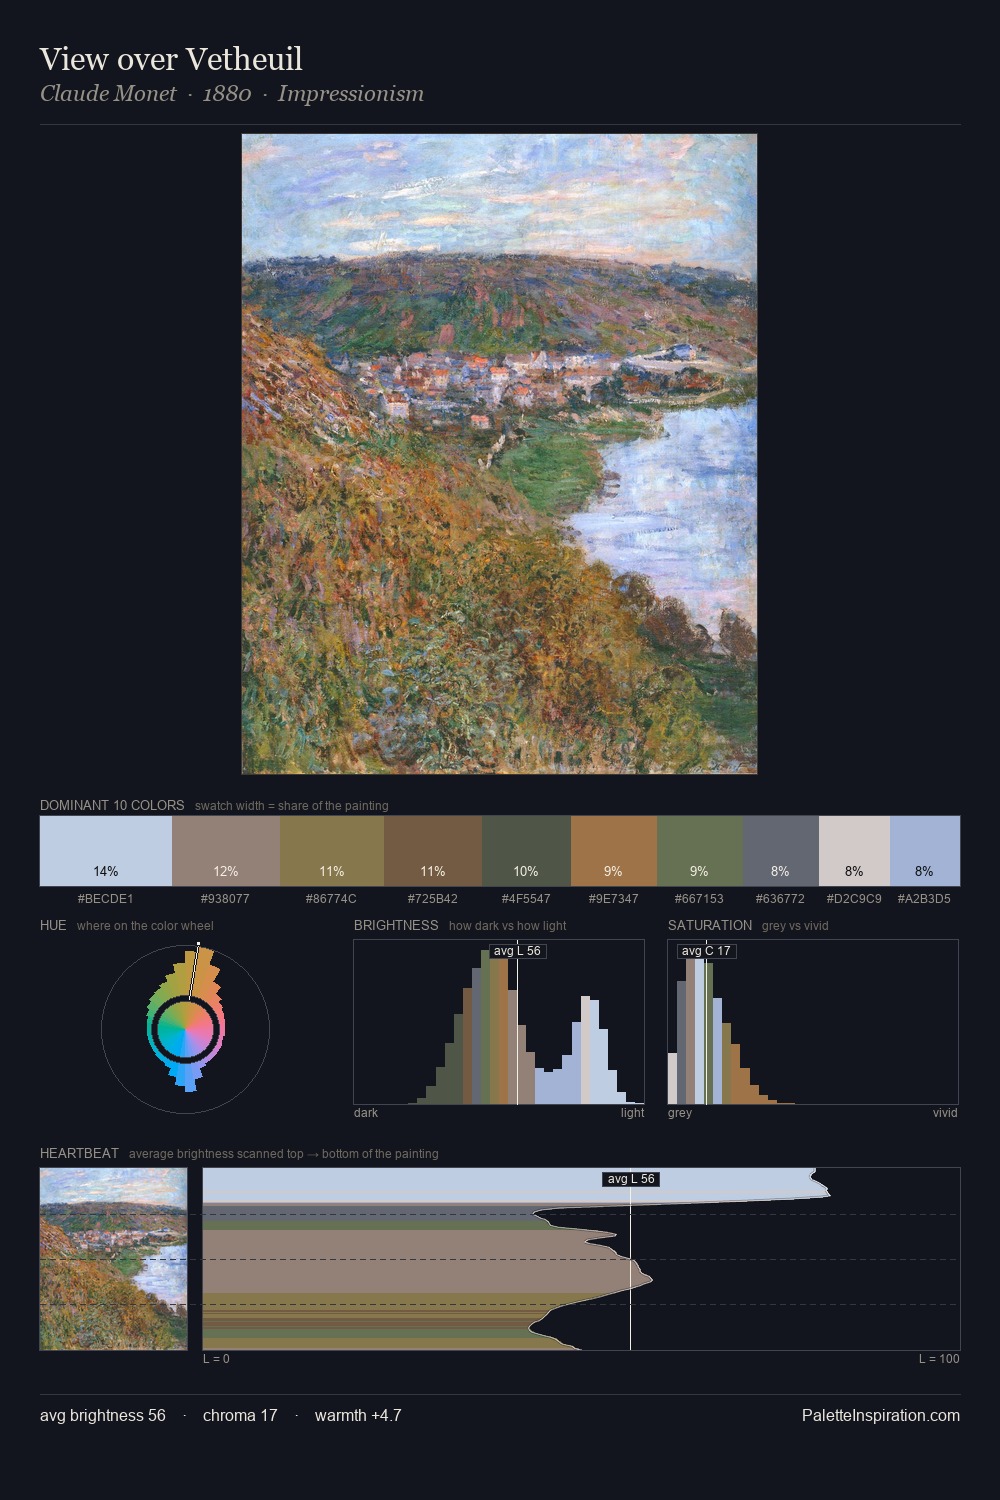Click the main Vetheuil painting image
This screenshot has height=1500, width=1000.
(499, 454)
